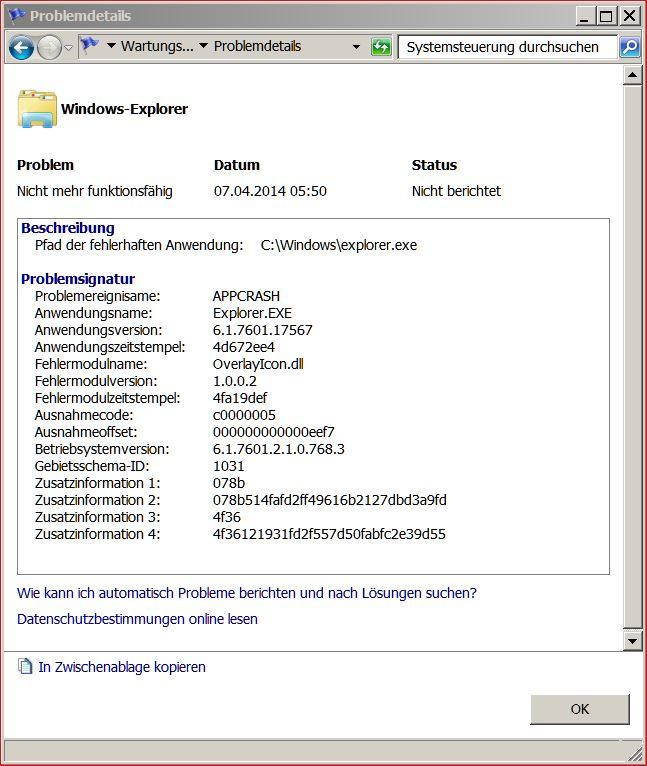
Task: Click Nicht mehr funktionsfähig problem text
Action: coord(95,191)
